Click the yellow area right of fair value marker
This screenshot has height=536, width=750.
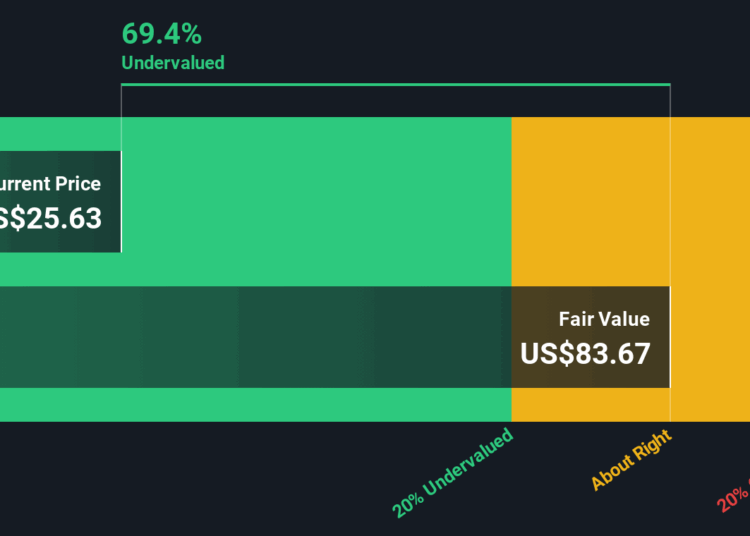(710, 269)
